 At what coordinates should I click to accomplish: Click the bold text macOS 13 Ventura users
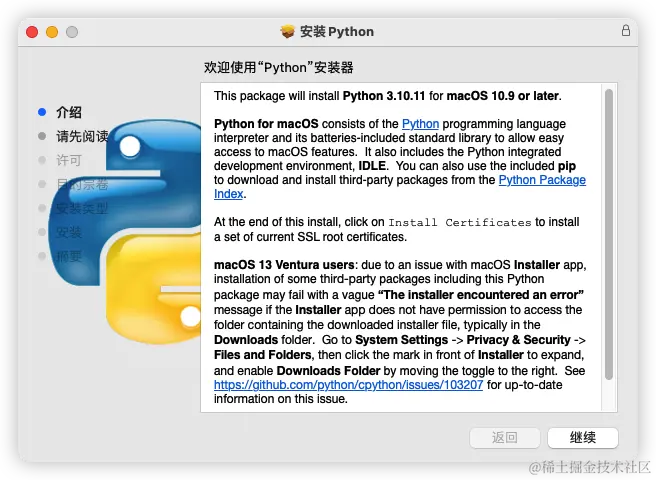tap(284, 265)
